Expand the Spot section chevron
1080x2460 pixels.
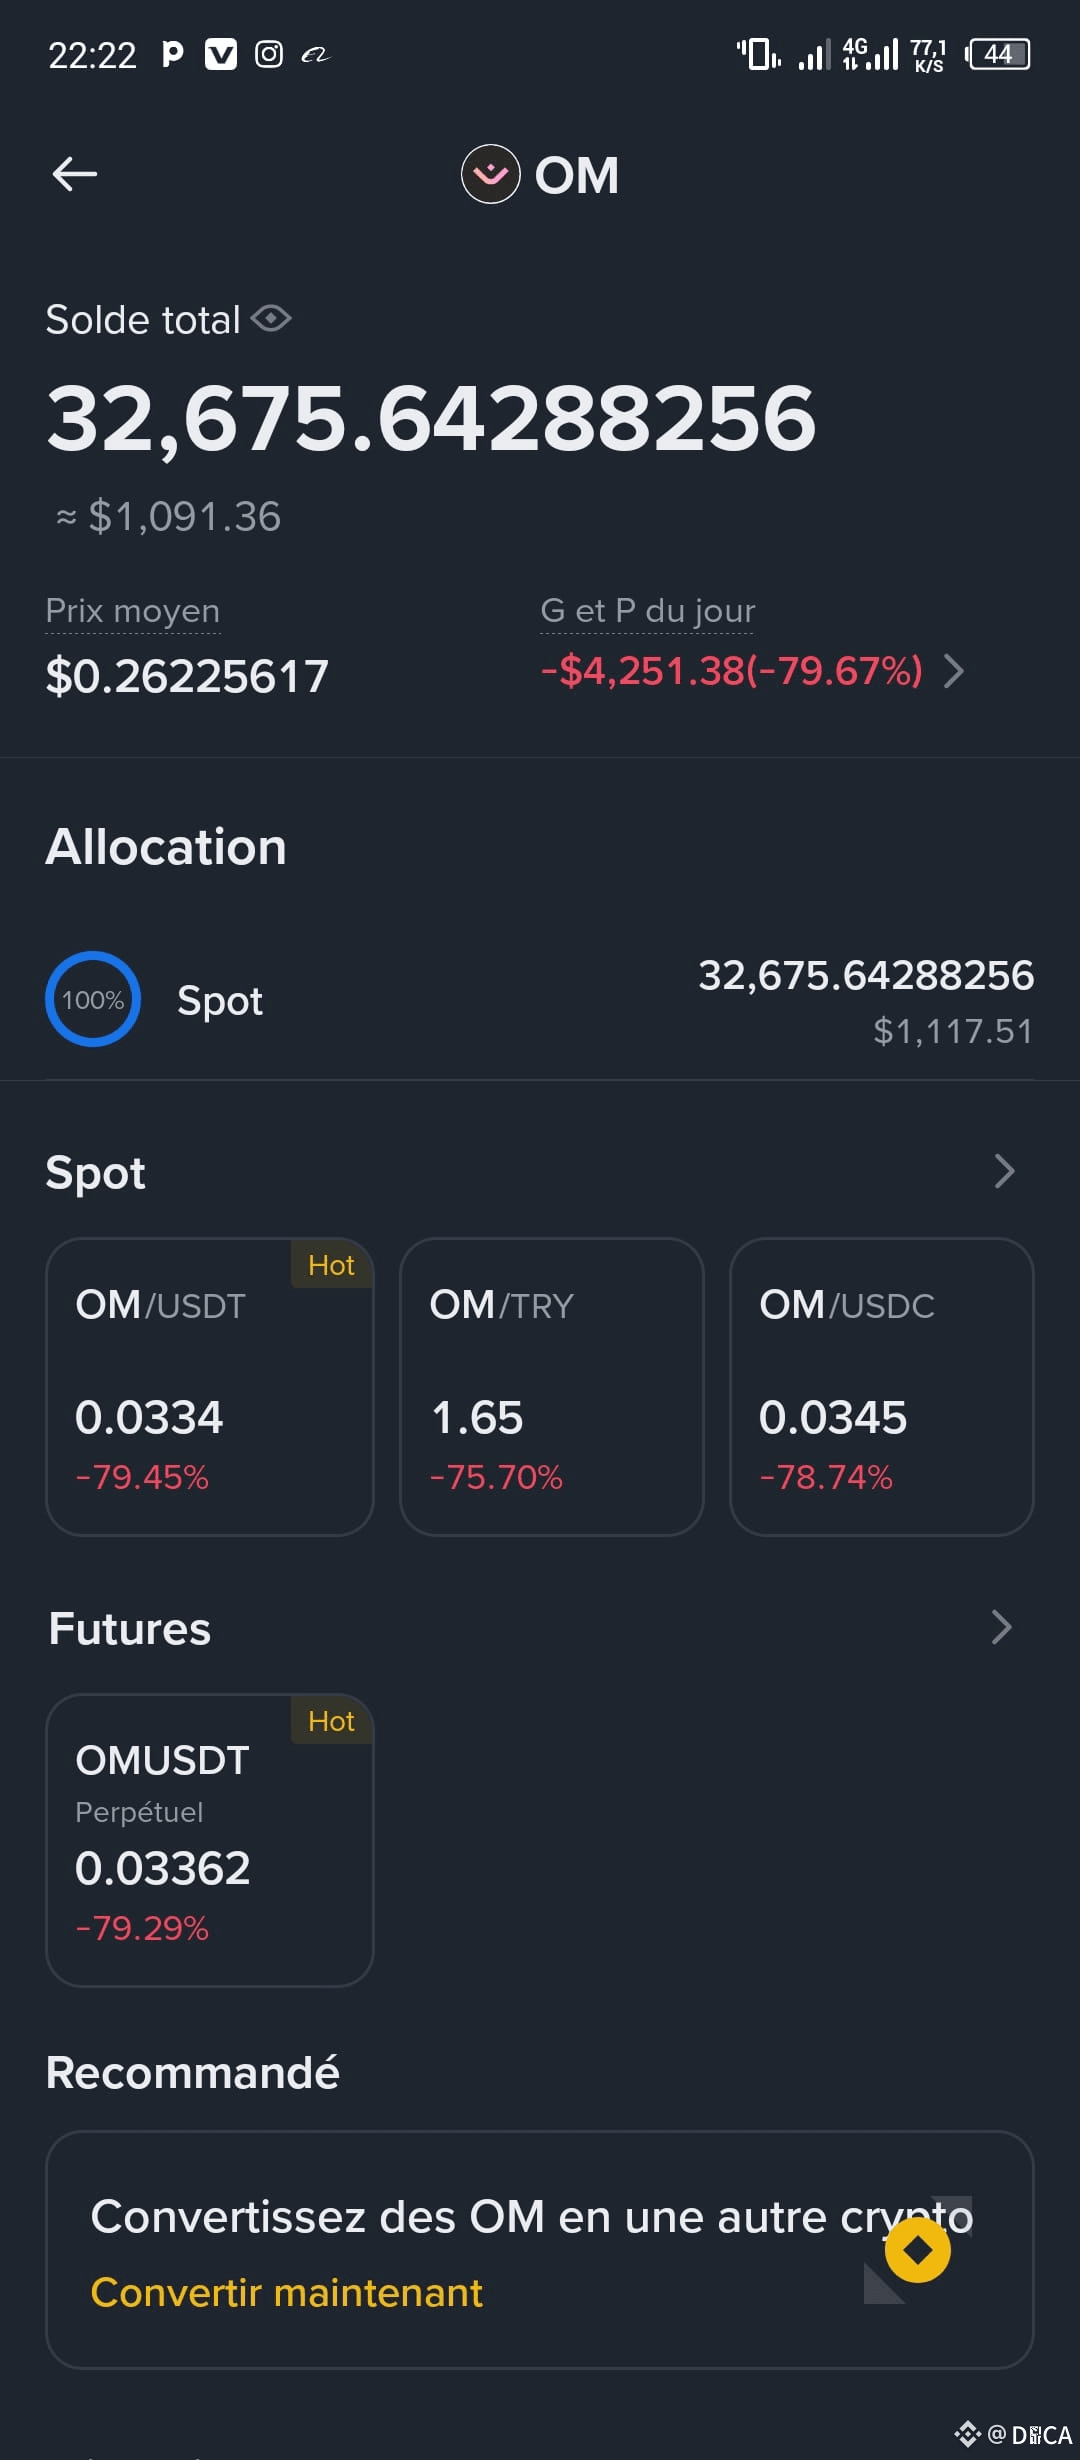[x=1004, y=1171]
